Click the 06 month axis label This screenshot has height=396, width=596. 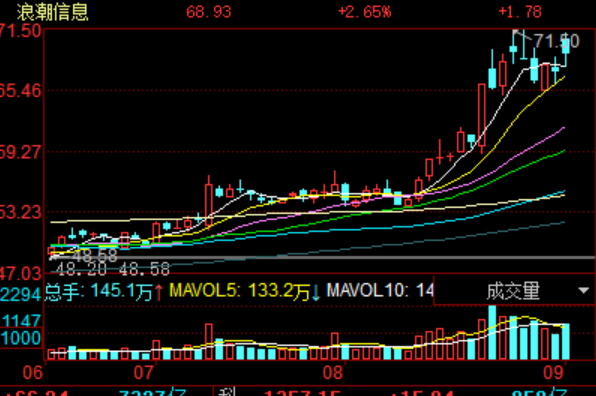pos(33,373)
